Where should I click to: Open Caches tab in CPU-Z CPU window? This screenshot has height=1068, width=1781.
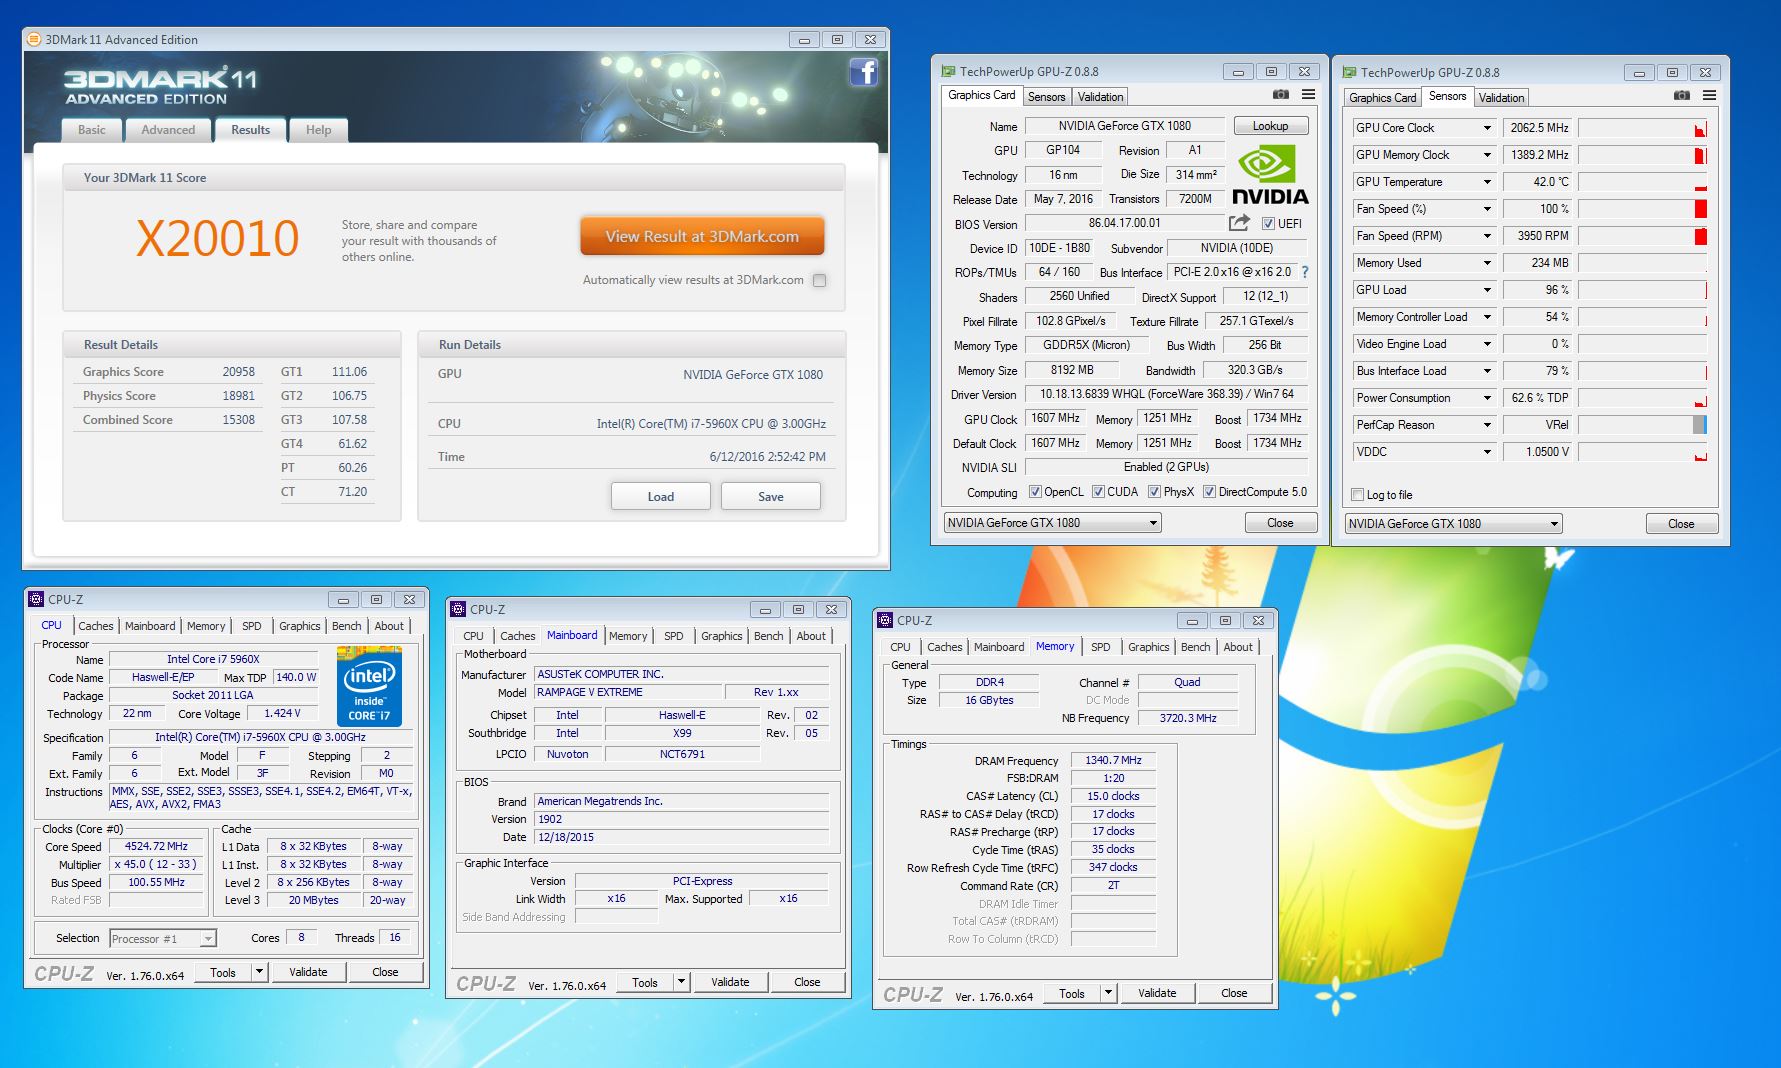[96, 626]
